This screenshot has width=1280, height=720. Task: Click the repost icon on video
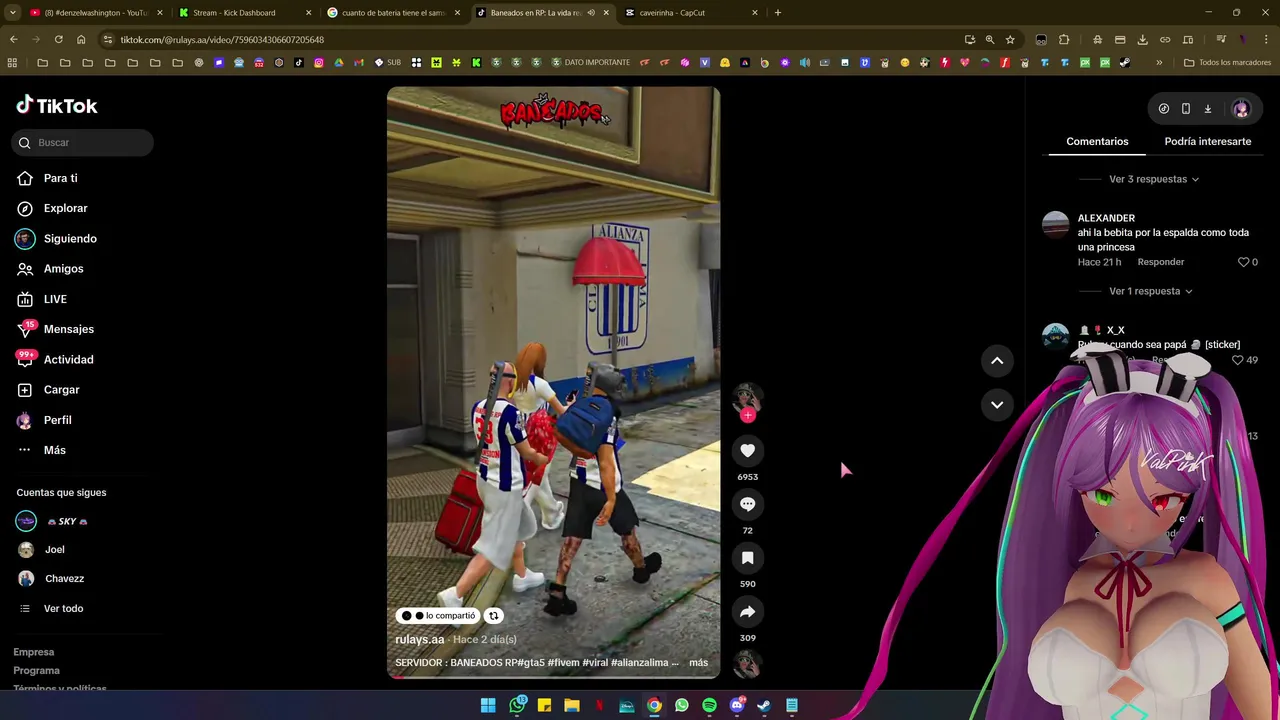point(493,616)
